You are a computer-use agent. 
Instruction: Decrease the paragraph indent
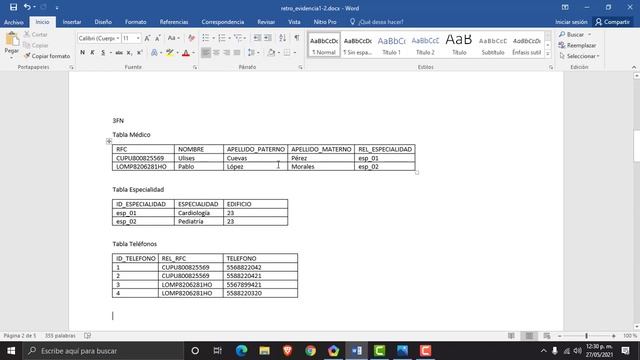(257, 38)
